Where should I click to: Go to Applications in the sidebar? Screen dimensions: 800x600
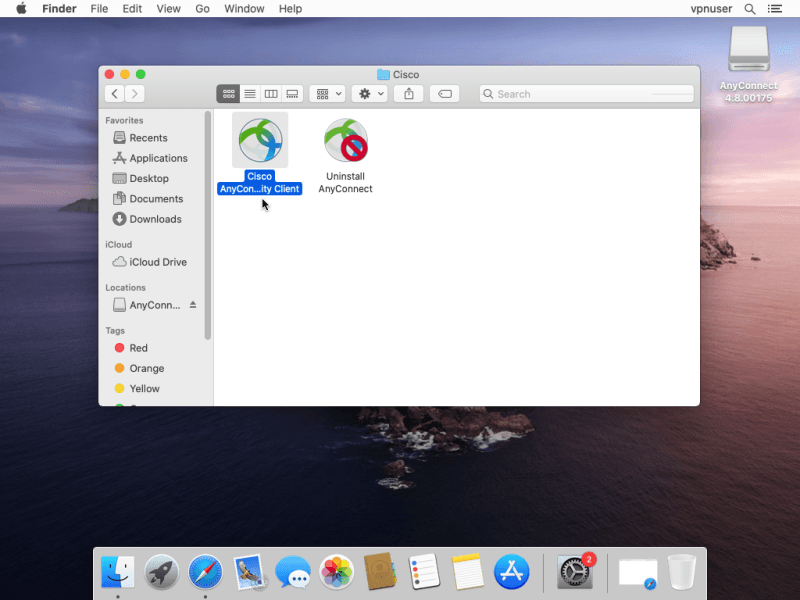tap(158, 158)
